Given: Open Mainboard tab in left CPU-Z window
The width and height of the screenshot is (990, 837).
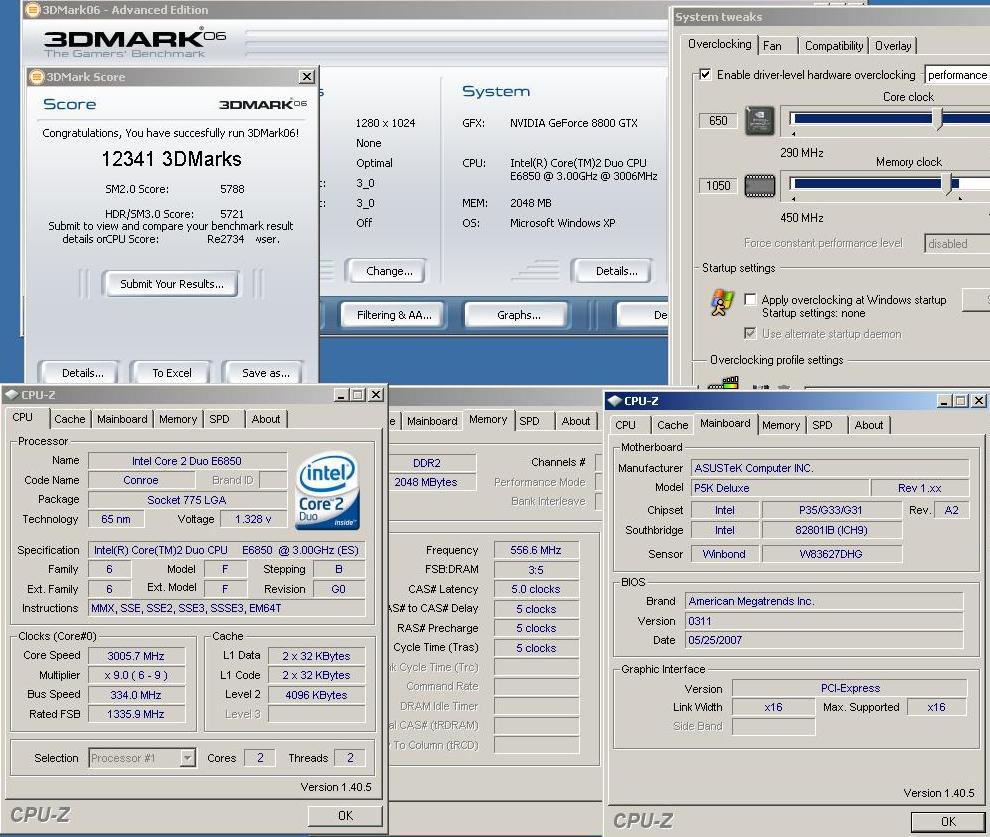Looking at the screenshot, I should point(122,418).
